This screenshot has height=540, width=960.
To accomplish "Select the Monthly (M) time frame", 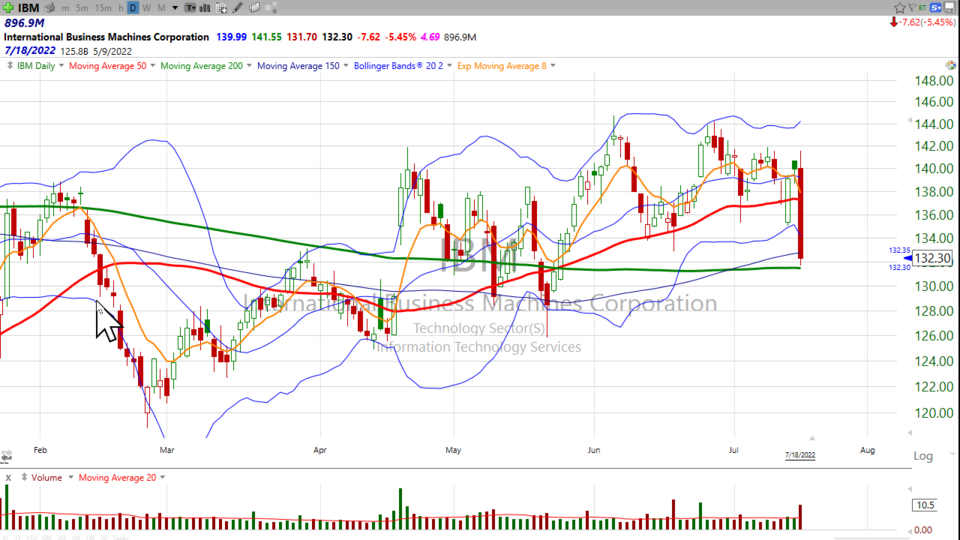I will click(x=161, y=8).
